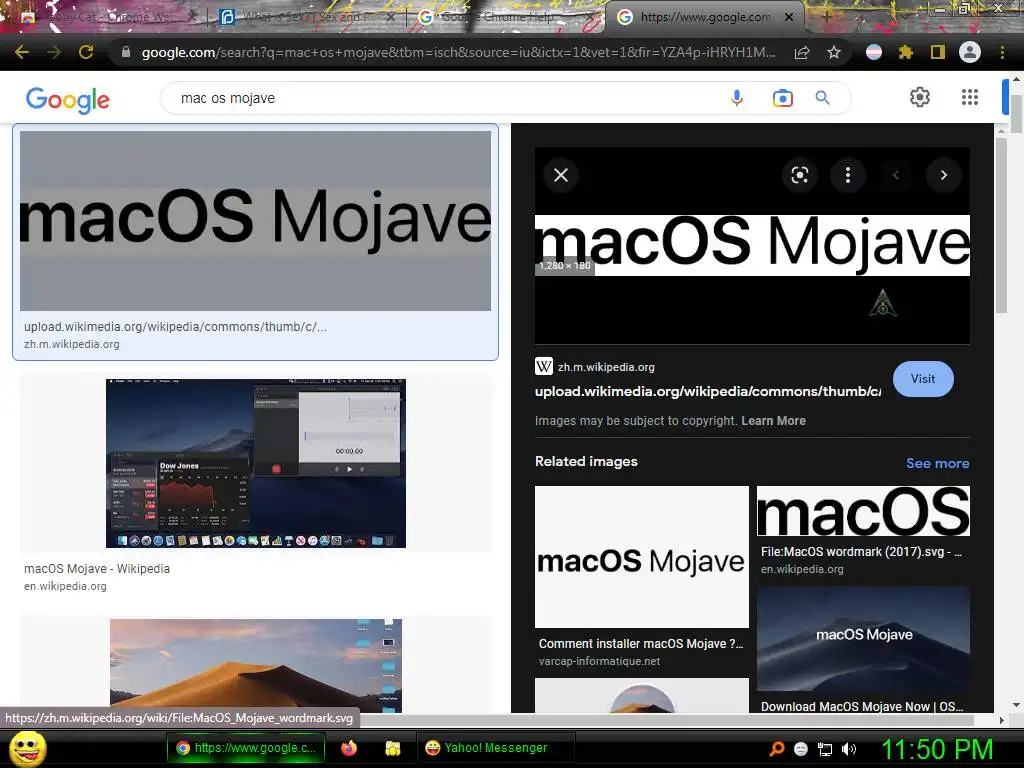Open Comment installer macOS Mojave related image
This screenshot has height=768, width=1024.
pyautogui.click(x=641, y=556)
